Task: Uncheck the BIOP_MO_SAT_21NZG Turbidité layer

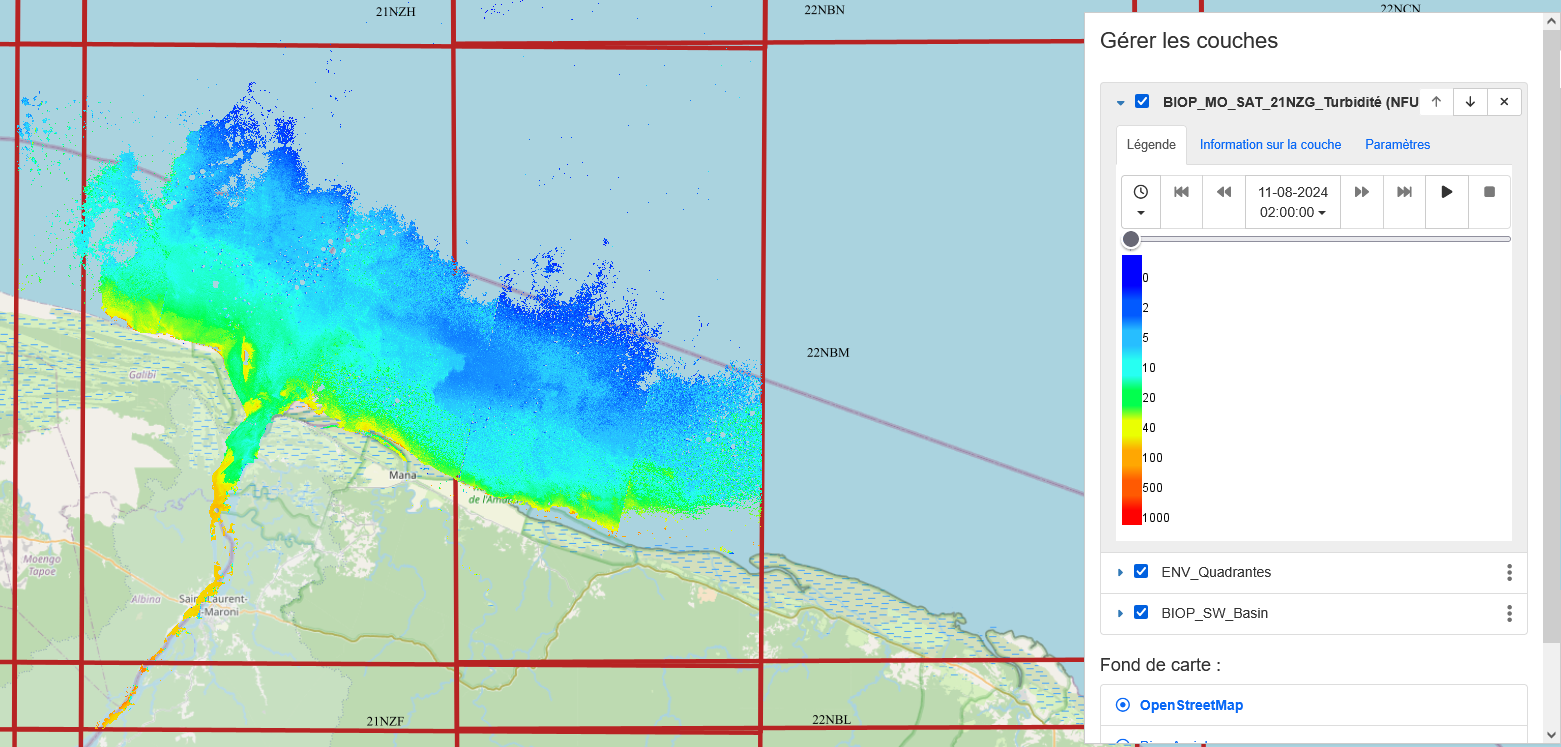Action: (1142, 101)
